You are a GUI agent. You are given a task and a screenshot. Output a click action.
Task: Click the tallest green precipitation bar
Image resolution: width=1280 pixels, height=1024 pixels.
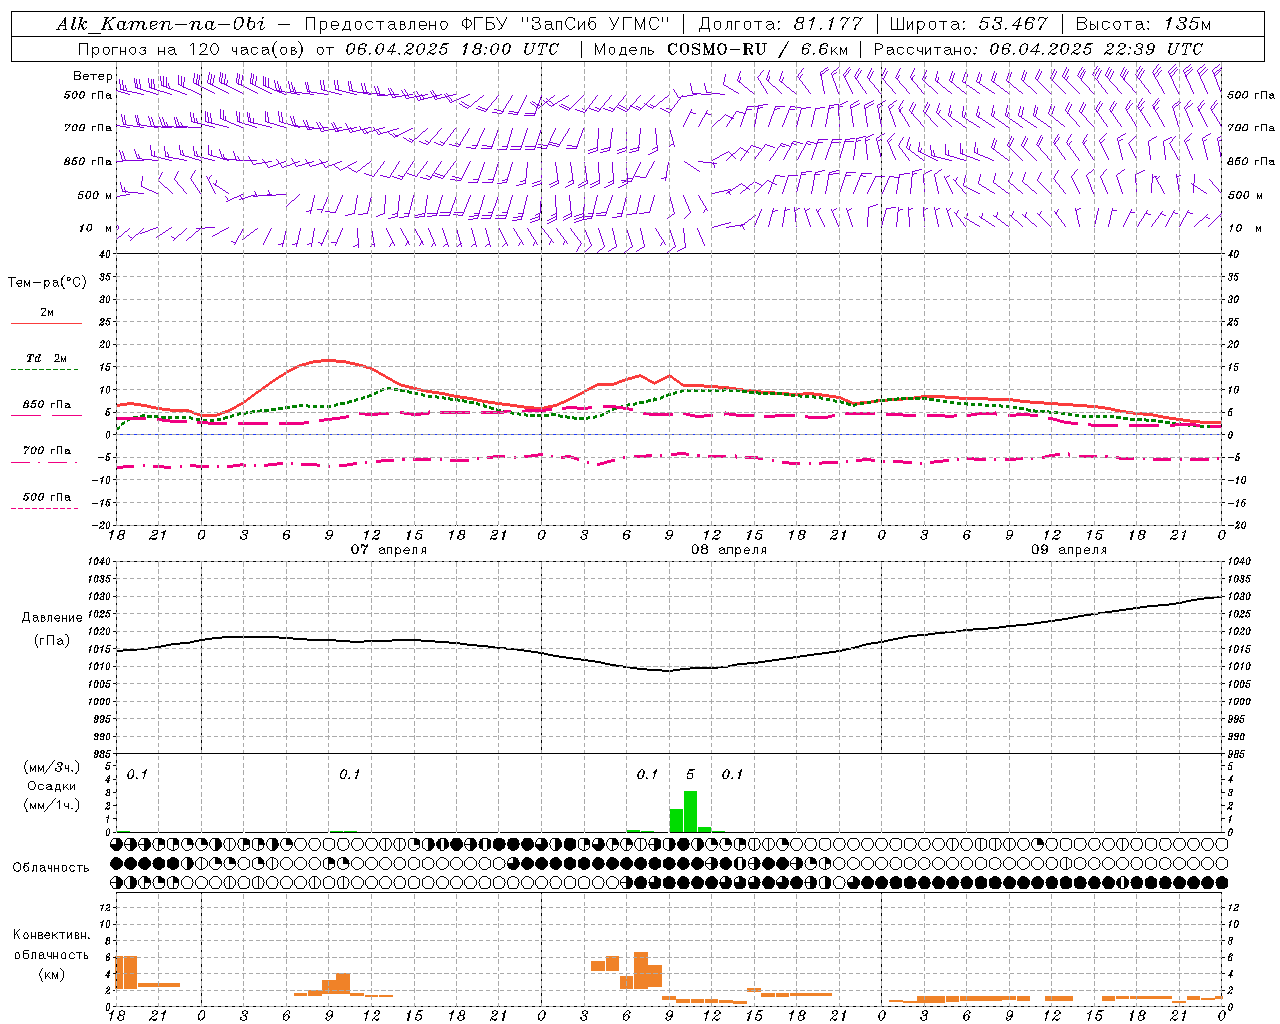[x=690, y=811]
